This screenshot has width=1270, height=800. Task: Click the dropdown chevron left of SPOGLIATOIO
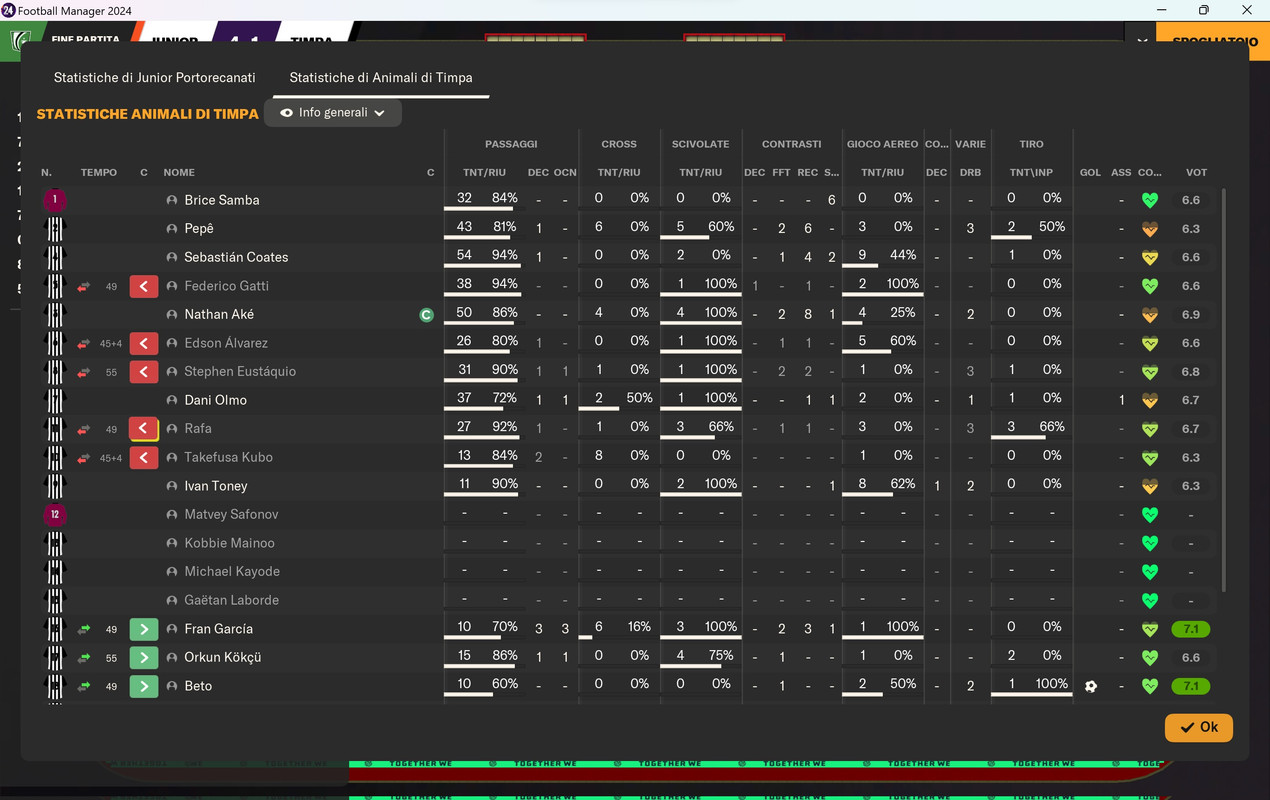coord(1142,41)
